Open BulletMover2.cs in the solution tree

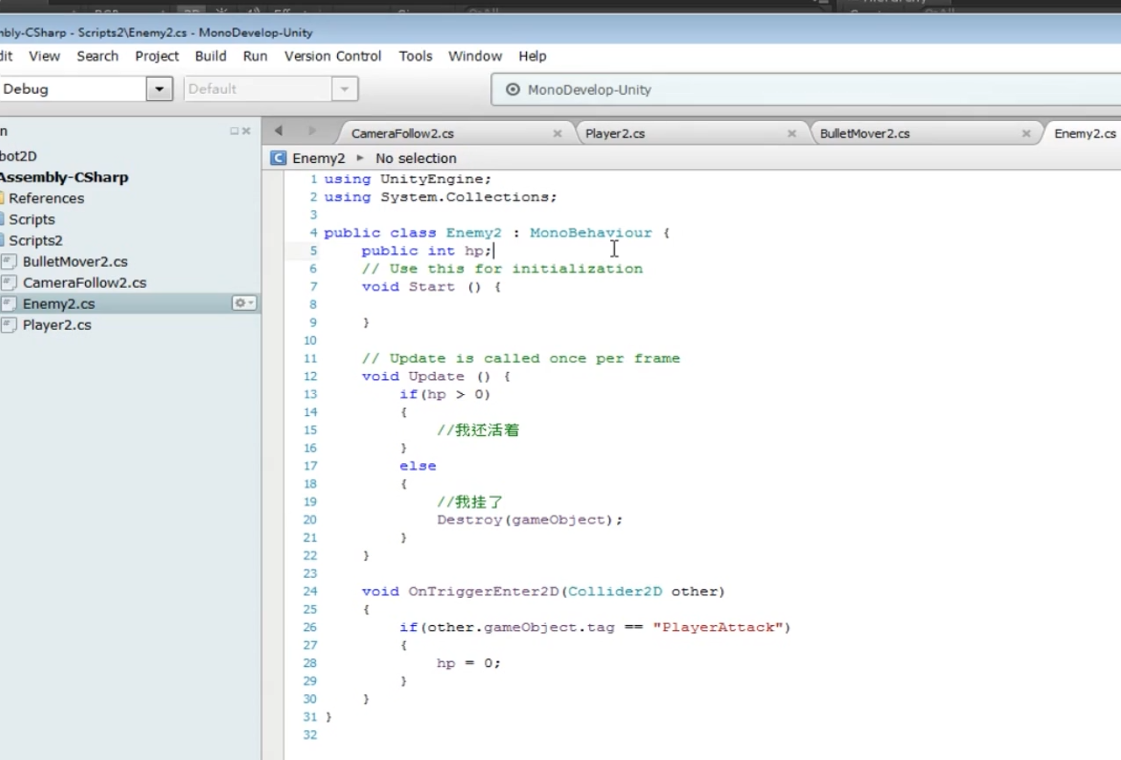(x=75, y=262)
